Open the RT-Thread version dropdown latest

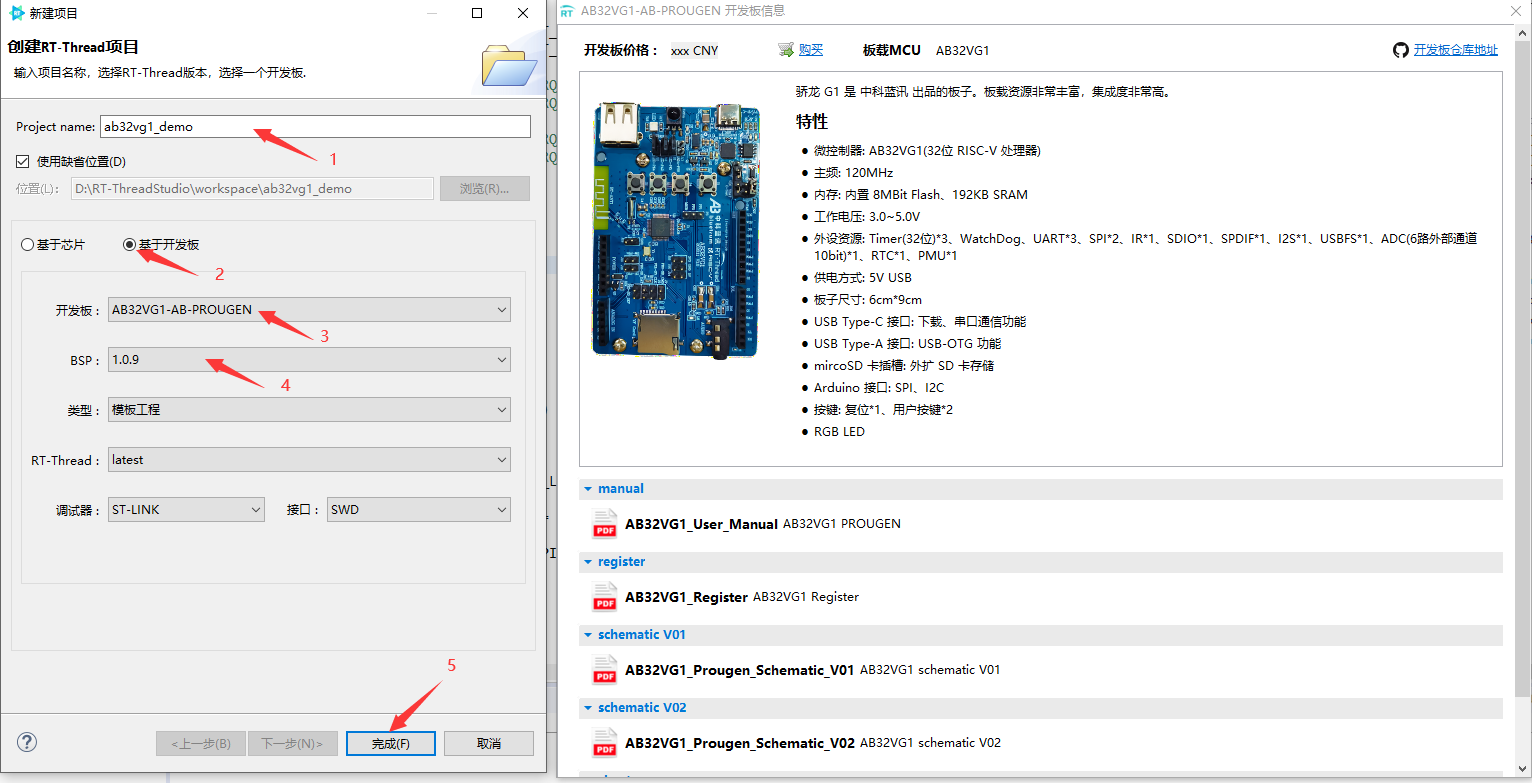click(x=310, y=460)
